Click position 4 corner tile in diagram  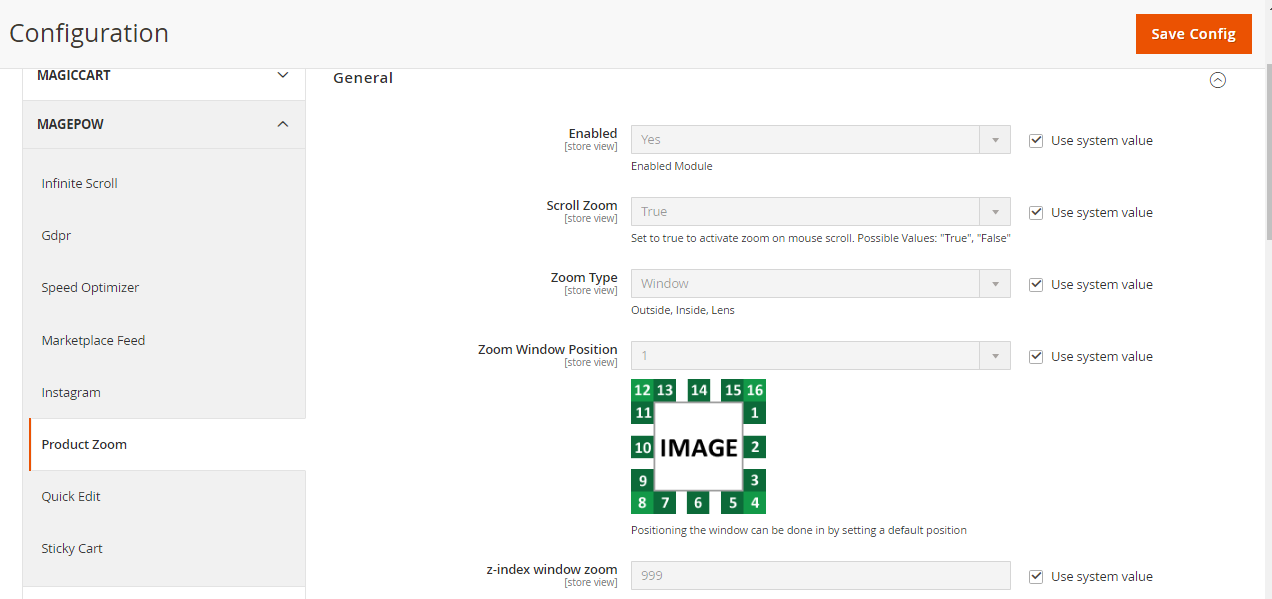(x=755, y=503)
